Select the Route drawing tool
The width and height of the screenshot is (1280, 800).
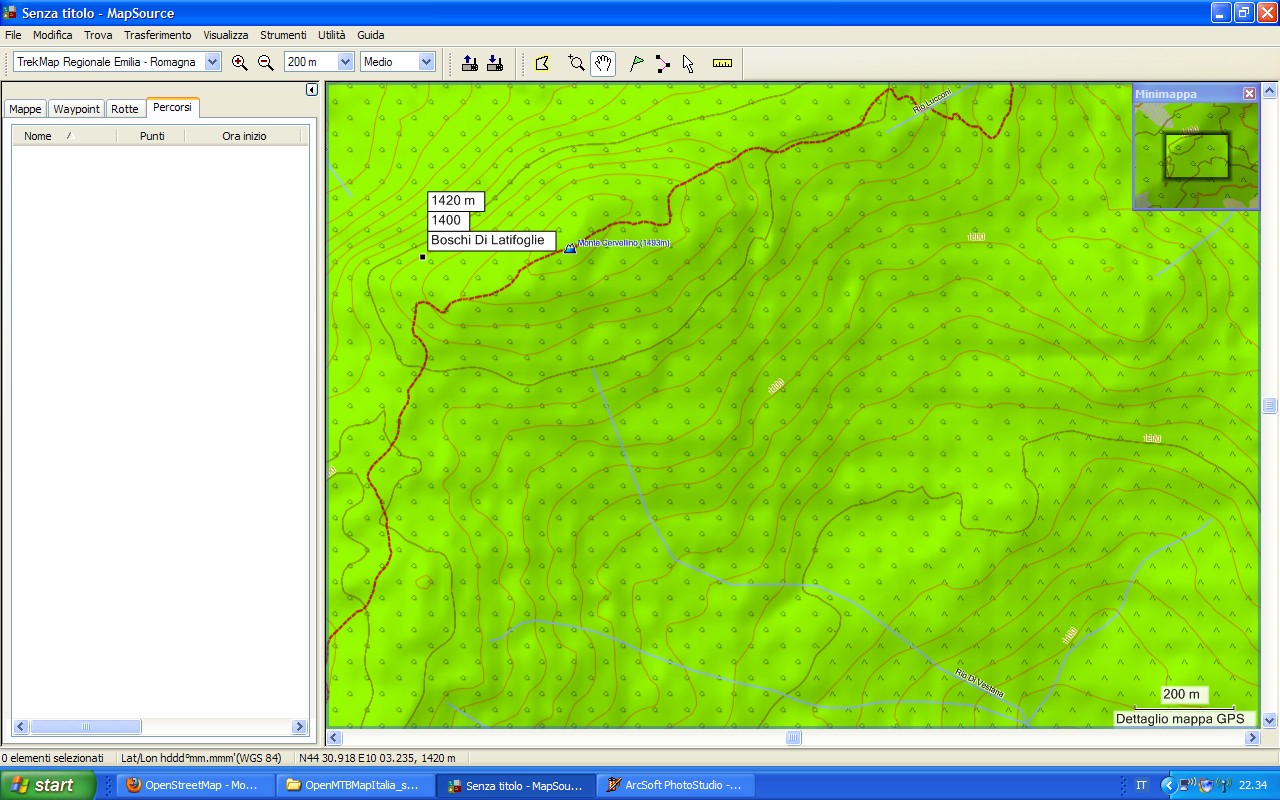(x=662, y=63)
